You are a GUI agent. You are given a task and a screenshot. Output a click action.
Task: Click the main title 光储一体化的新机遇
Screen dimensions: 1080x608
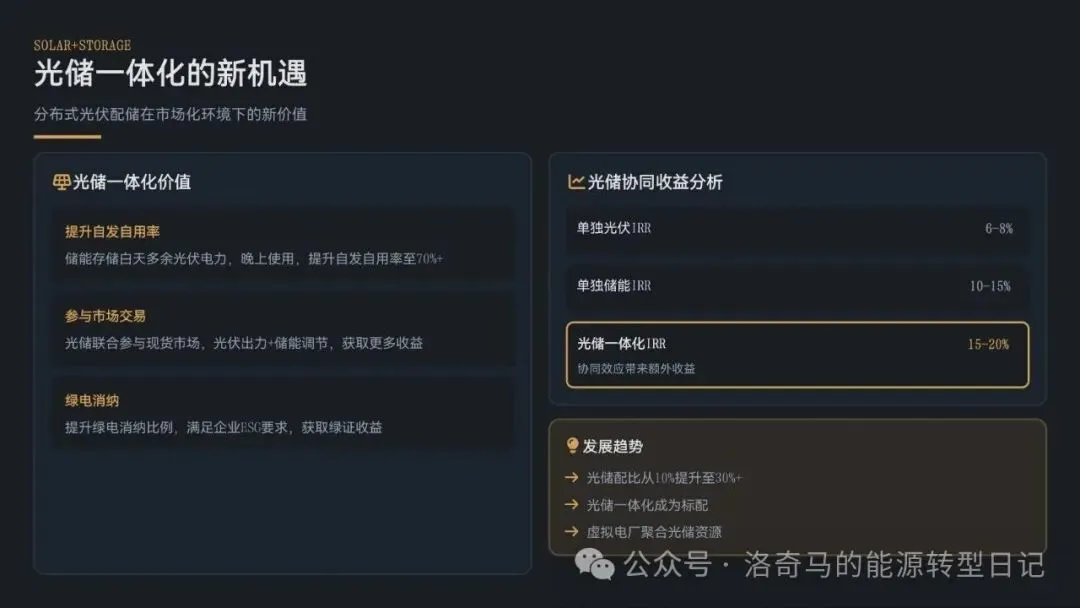pyautogui.click(x=170, y=73)
